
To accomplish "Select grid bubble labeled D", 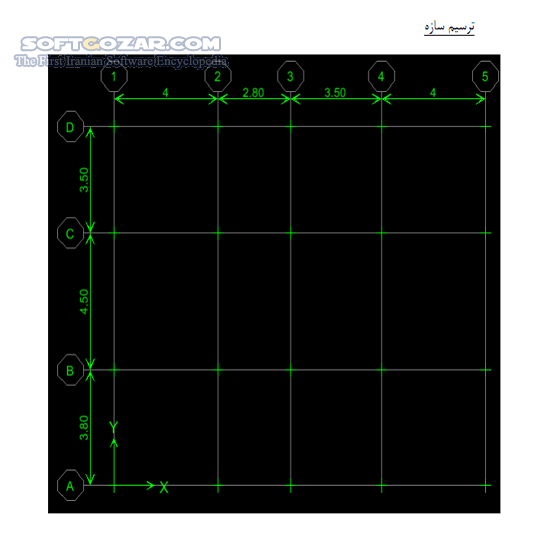I will [x=71, y=127].
